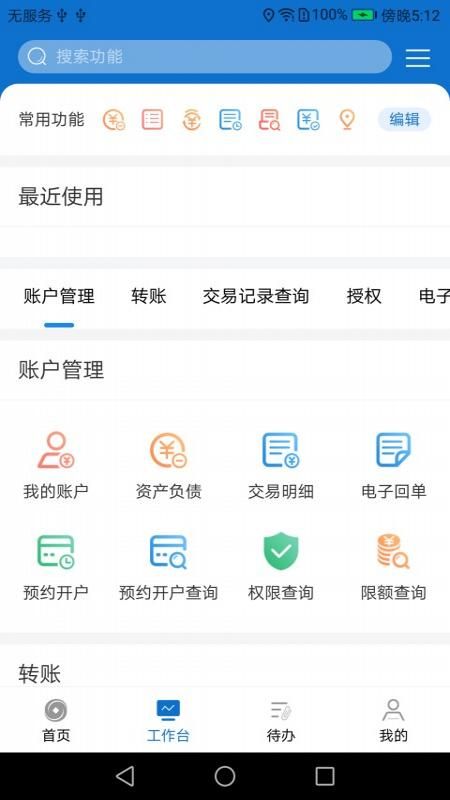Tap the Android back navigation button
The width and height of the screenshot is (450, 800).
[x=125, y=776]
